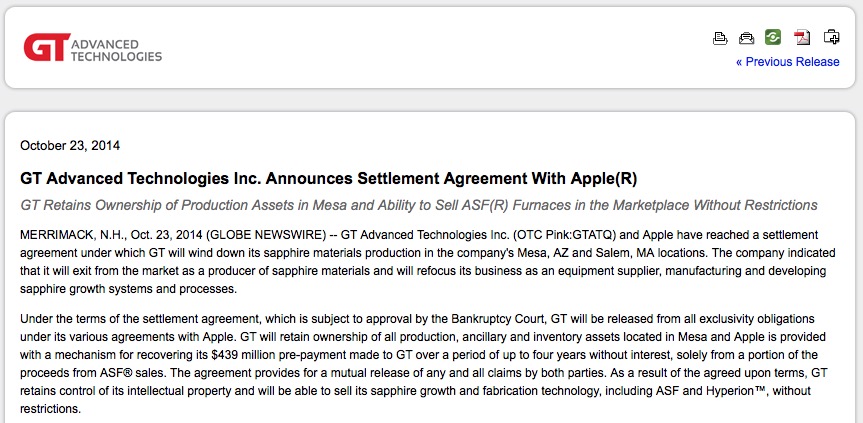The image size is (863, 423).
Task: Add release to briefcase icon
Action: 831,37
